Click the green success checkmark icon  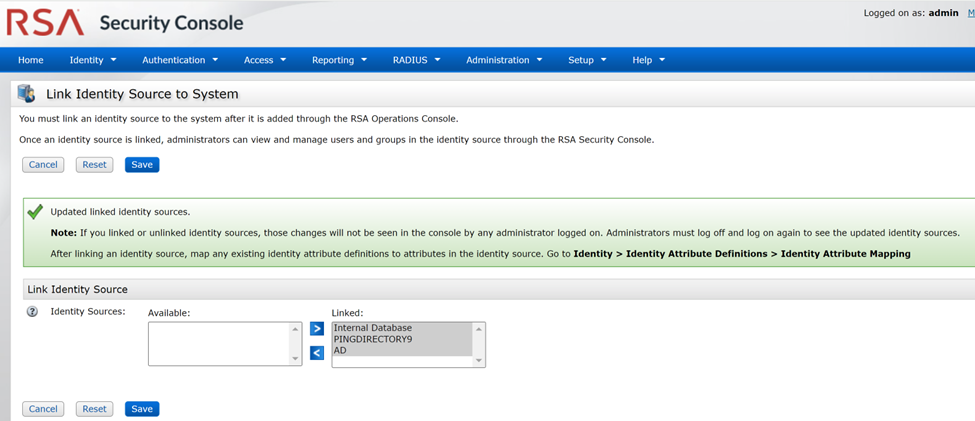tap(35, 212)
